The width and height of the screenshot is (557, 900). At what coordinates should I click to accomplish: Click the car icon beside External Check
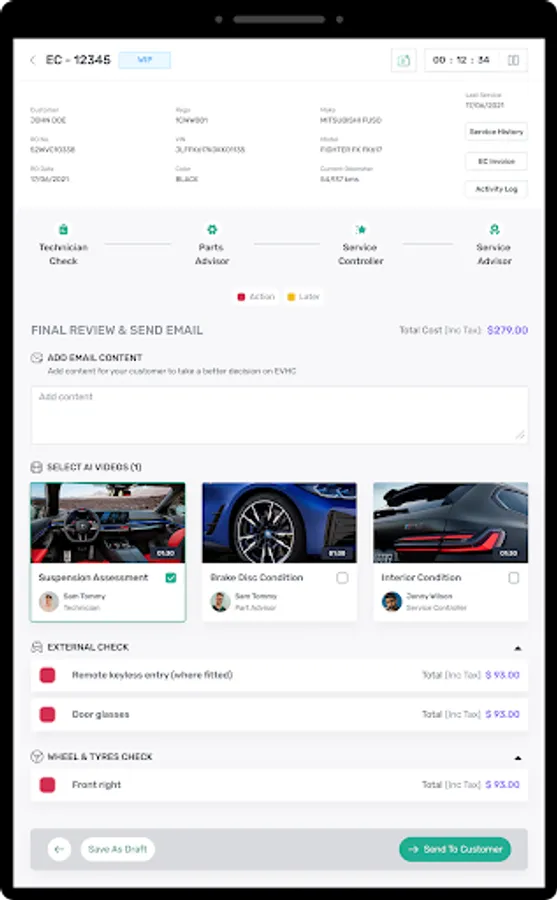click(37, 647)
